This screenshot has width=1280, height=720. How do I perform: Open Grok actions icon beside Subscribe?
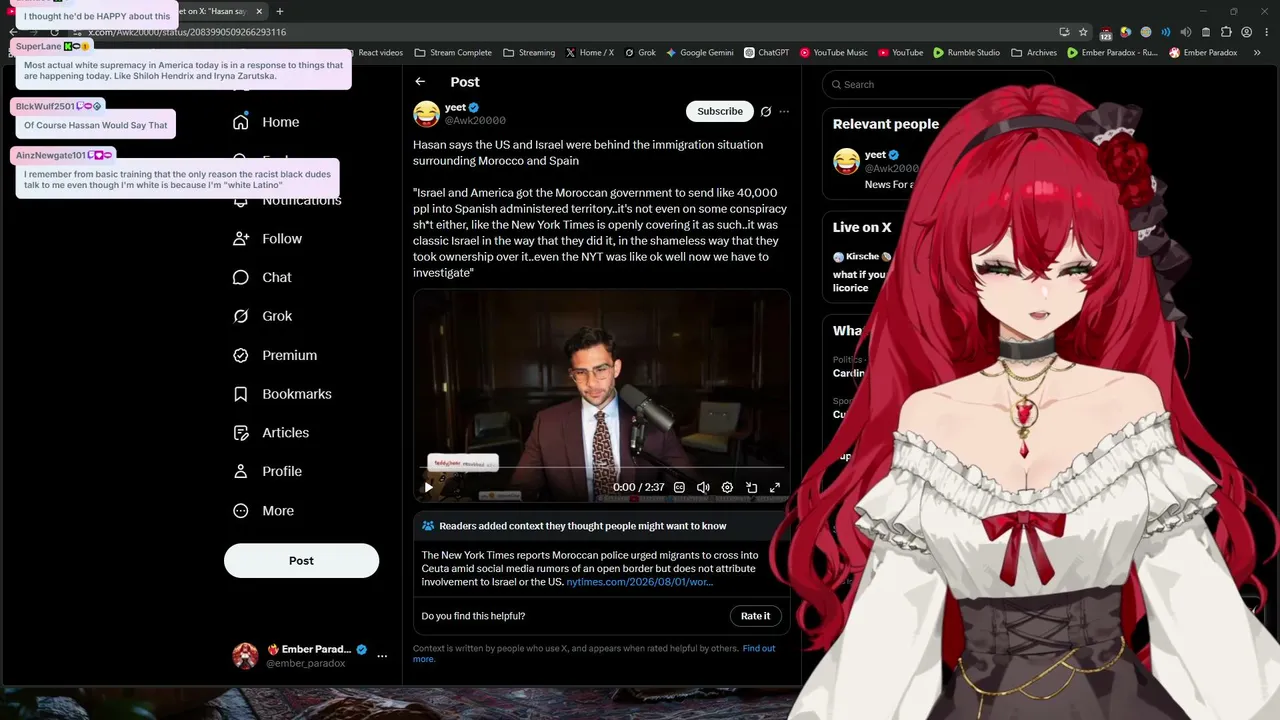click(x=766, y=111)
